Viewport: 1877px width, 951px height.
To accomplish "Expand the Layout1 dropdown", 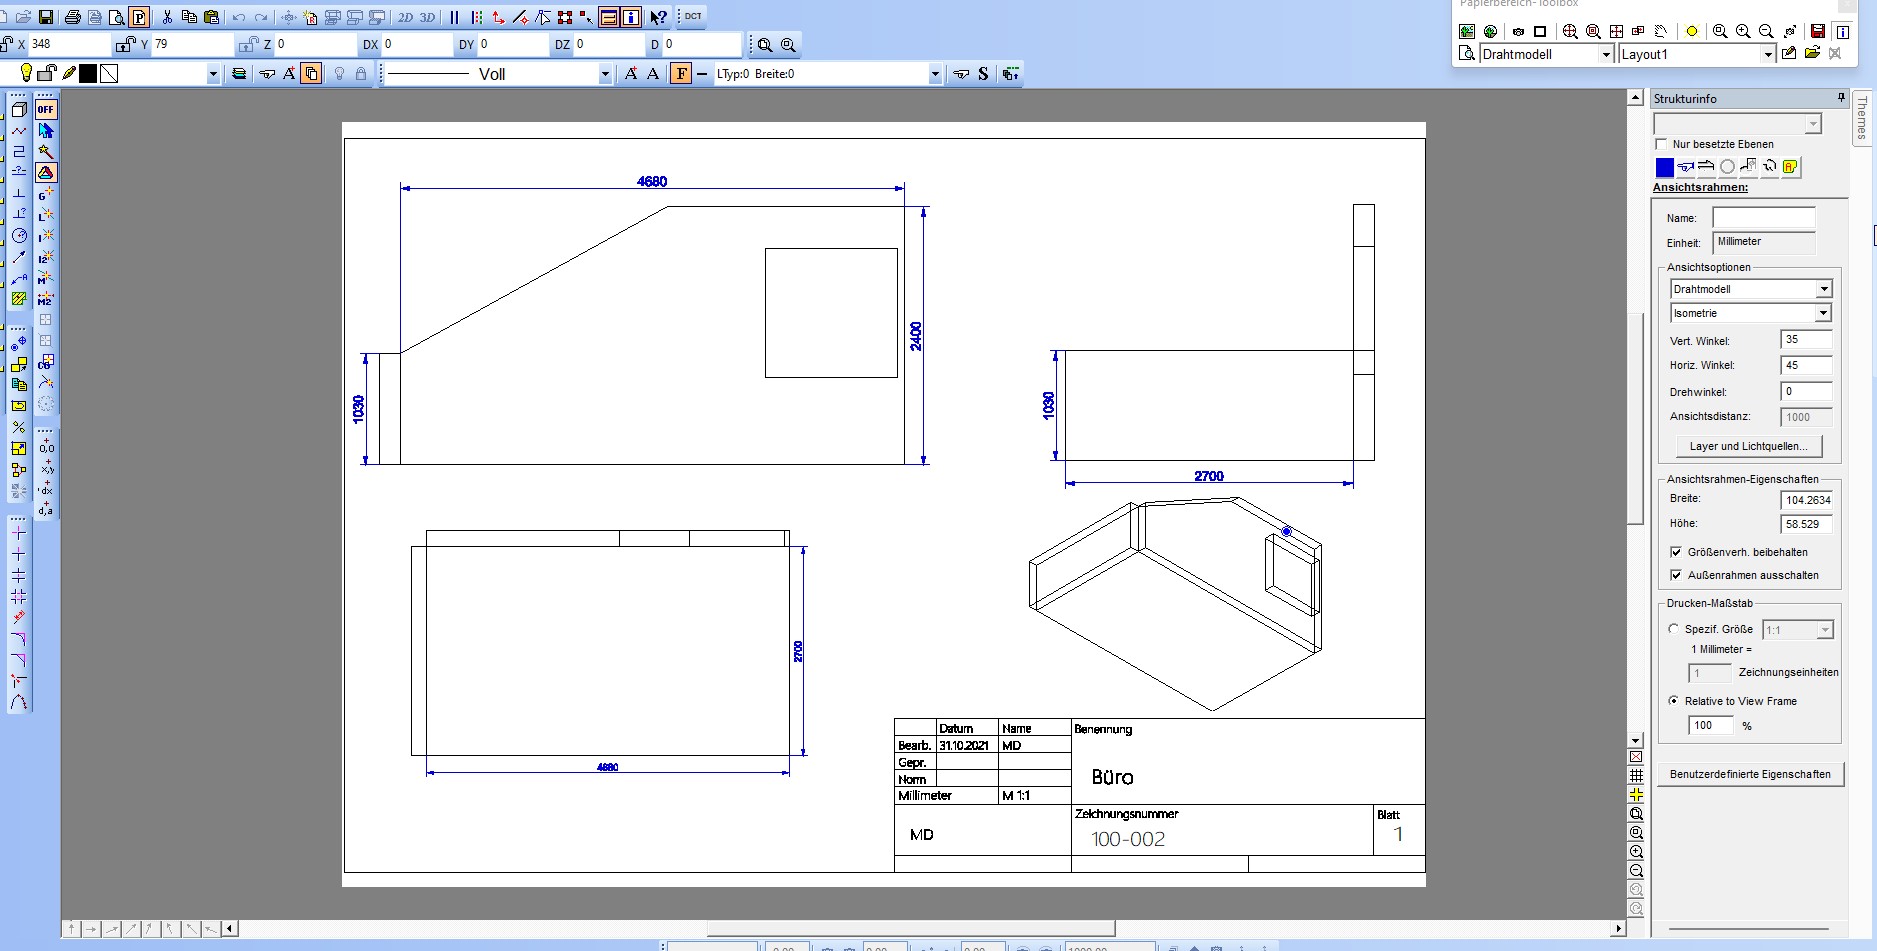I will (x=1768, y=54).
